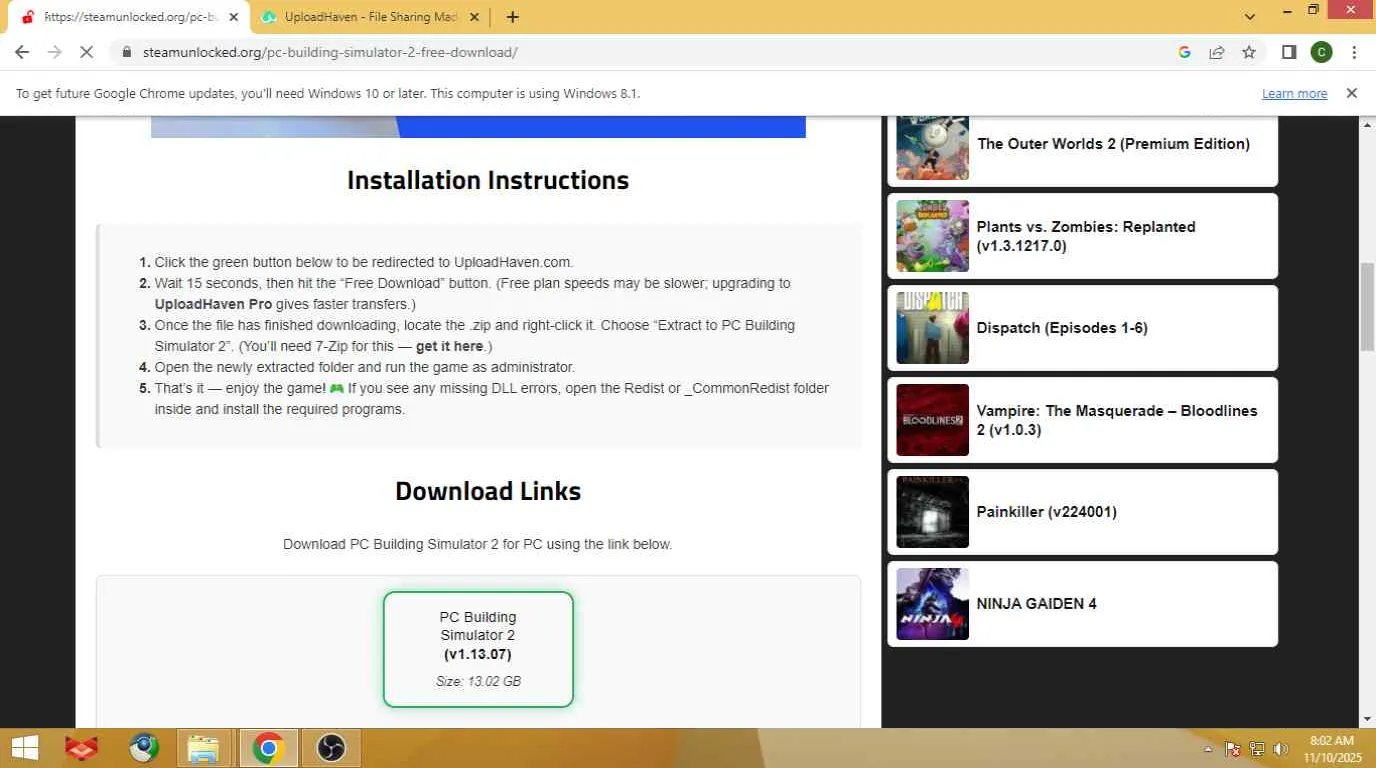Open OBS Studio from the taskbar
The width and height of the screenshot is (1376, 768).
331,748
